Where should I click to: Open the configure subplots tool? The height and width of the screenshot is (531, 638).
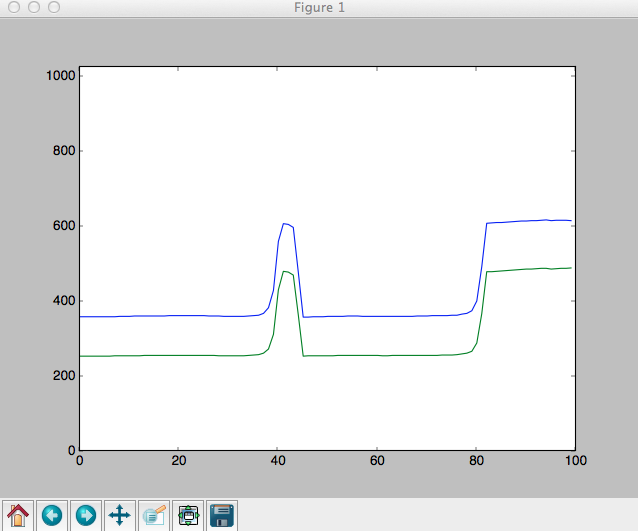[188, 515]
